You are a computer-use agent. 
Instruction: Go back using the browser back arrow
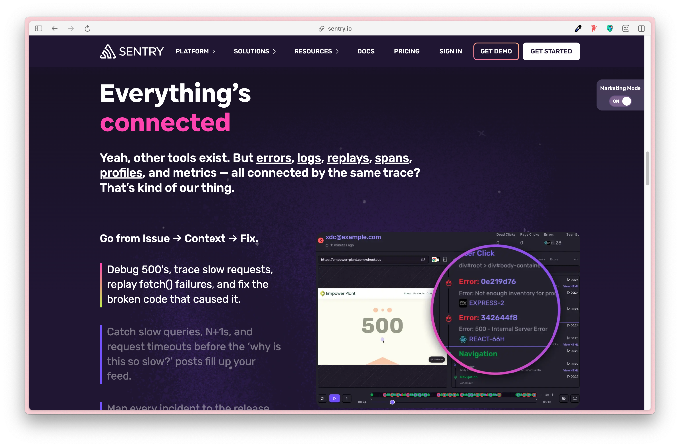coord(55,29)
